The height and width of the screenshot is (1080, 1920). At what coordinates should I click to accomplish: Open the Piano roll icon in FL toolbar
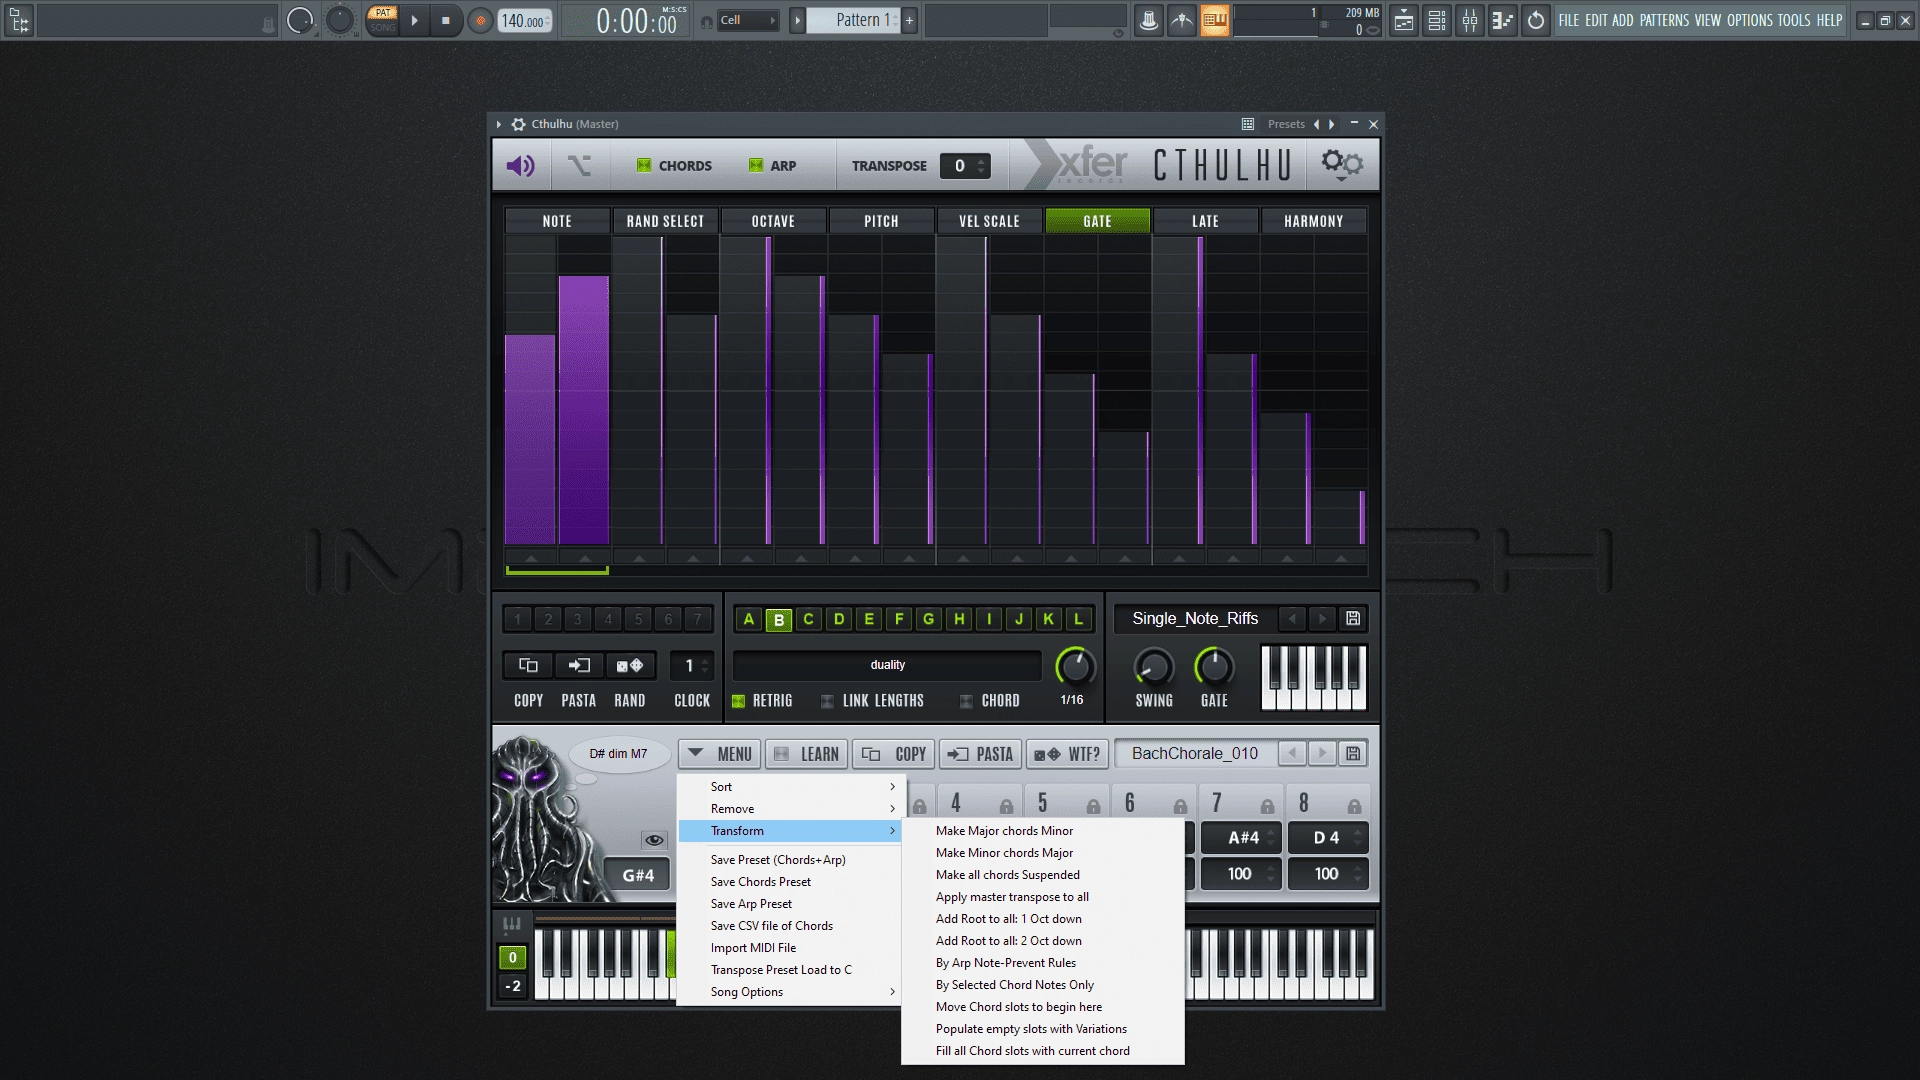(1503, 20)
